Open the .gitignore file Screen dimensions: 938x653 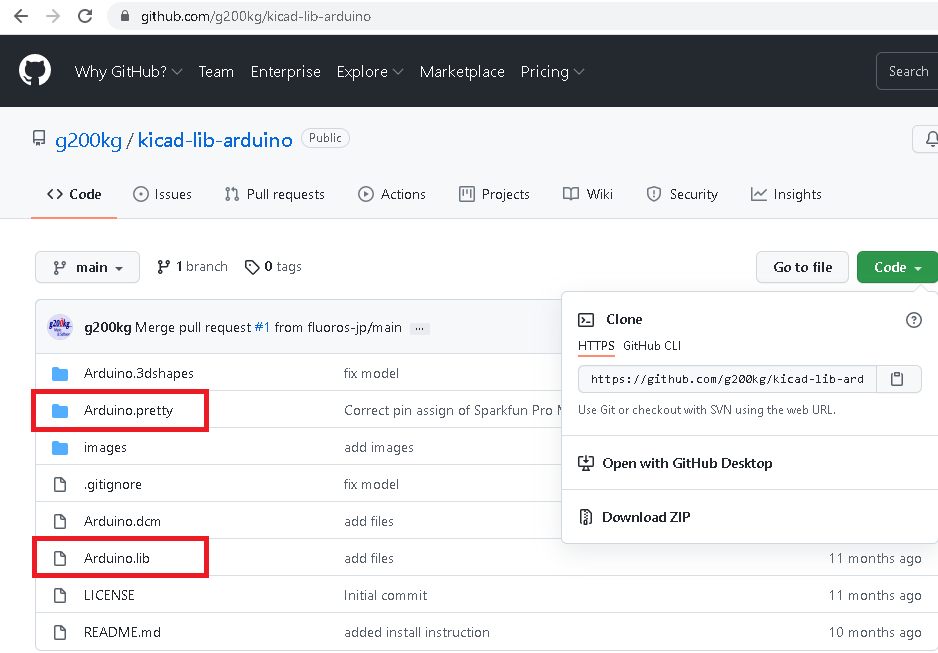point(113,484)
